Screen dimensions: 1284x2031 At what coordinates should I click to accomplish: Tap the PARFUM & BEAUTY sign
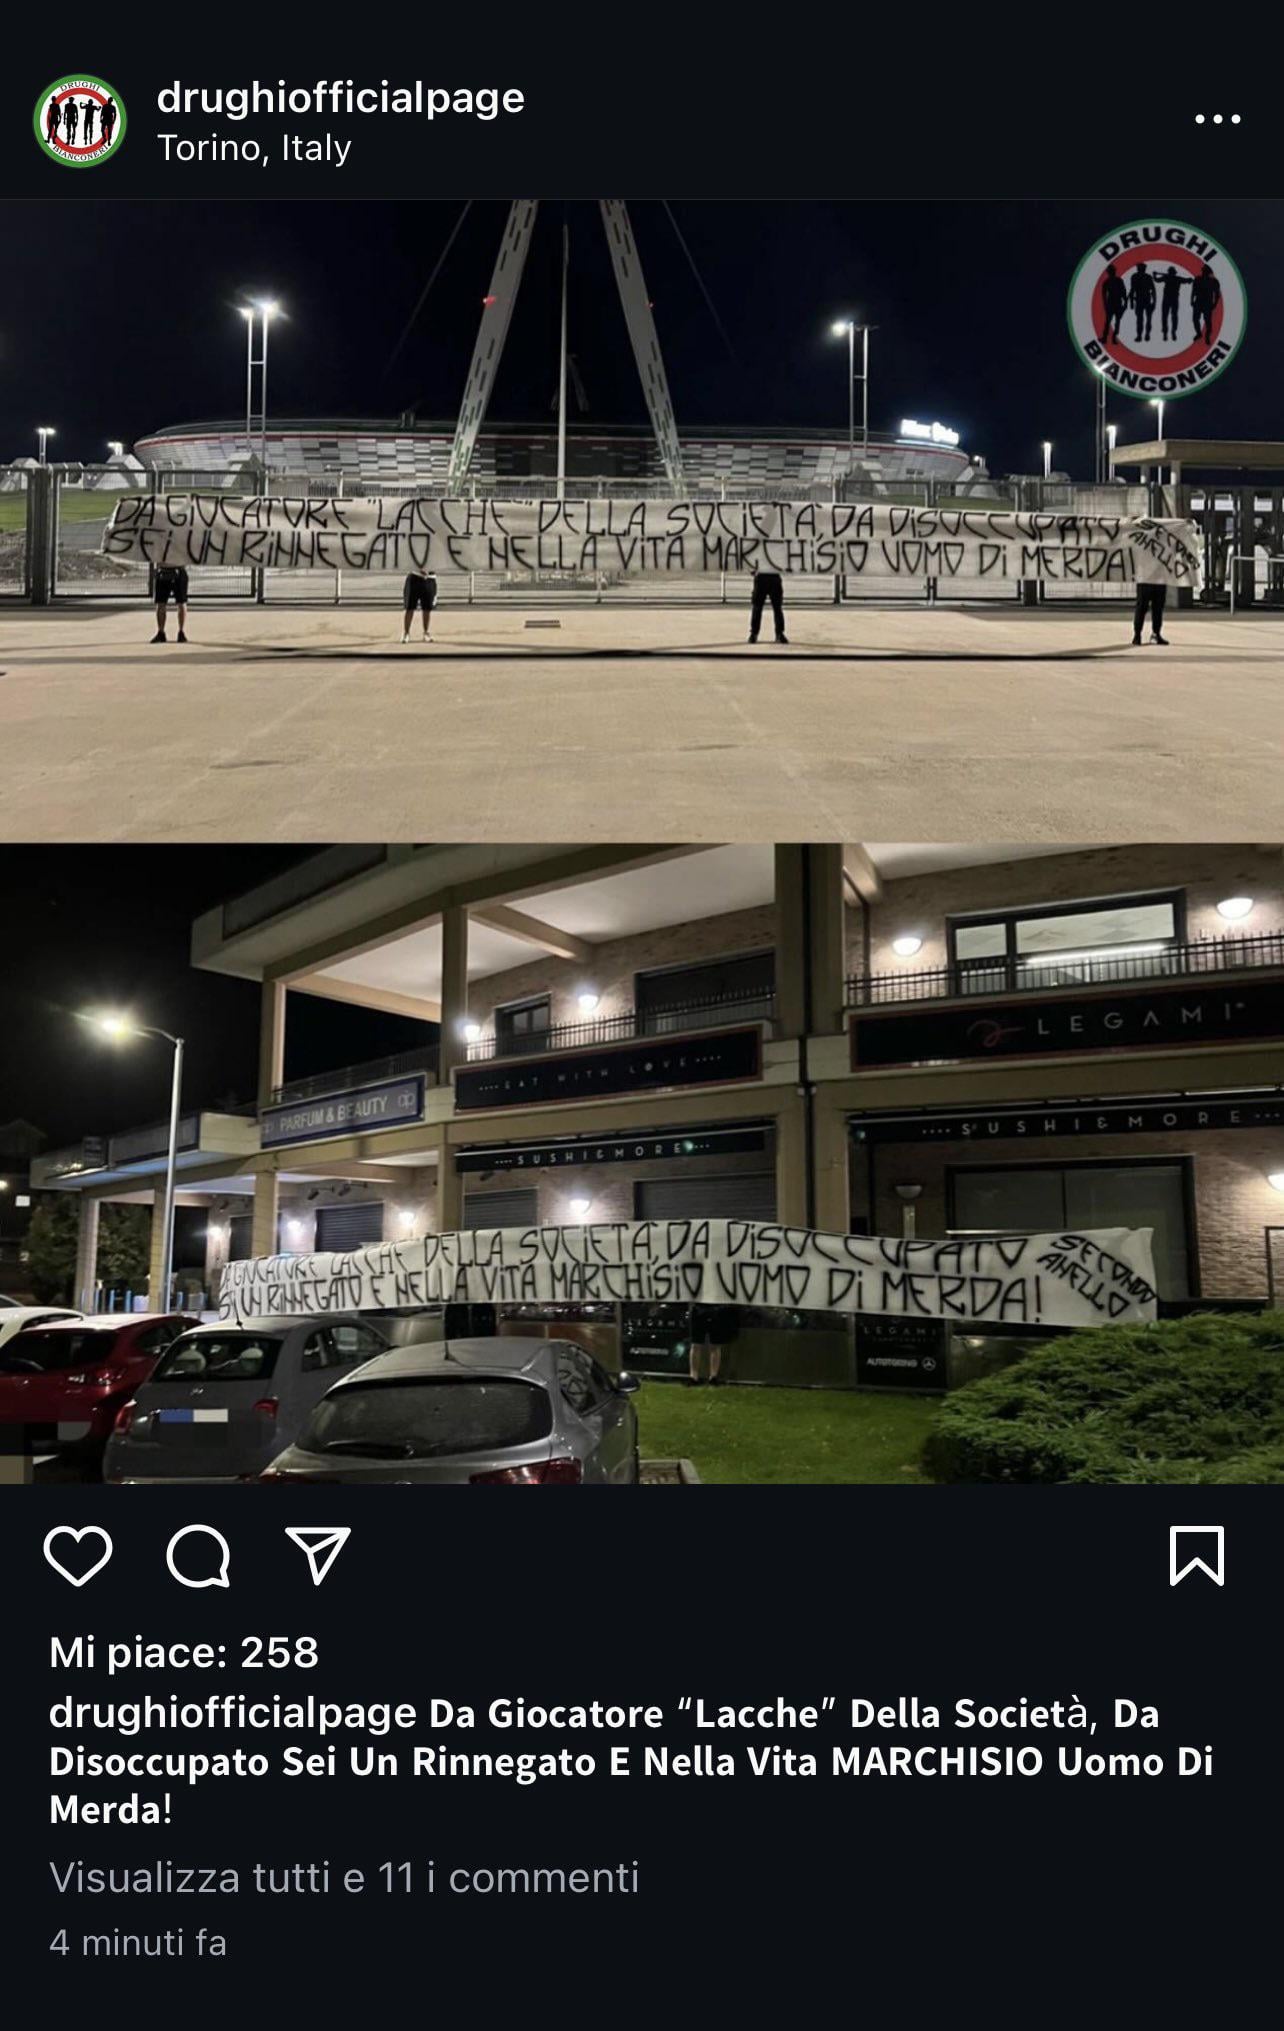pyautogui.click(x=343, y=1112)
